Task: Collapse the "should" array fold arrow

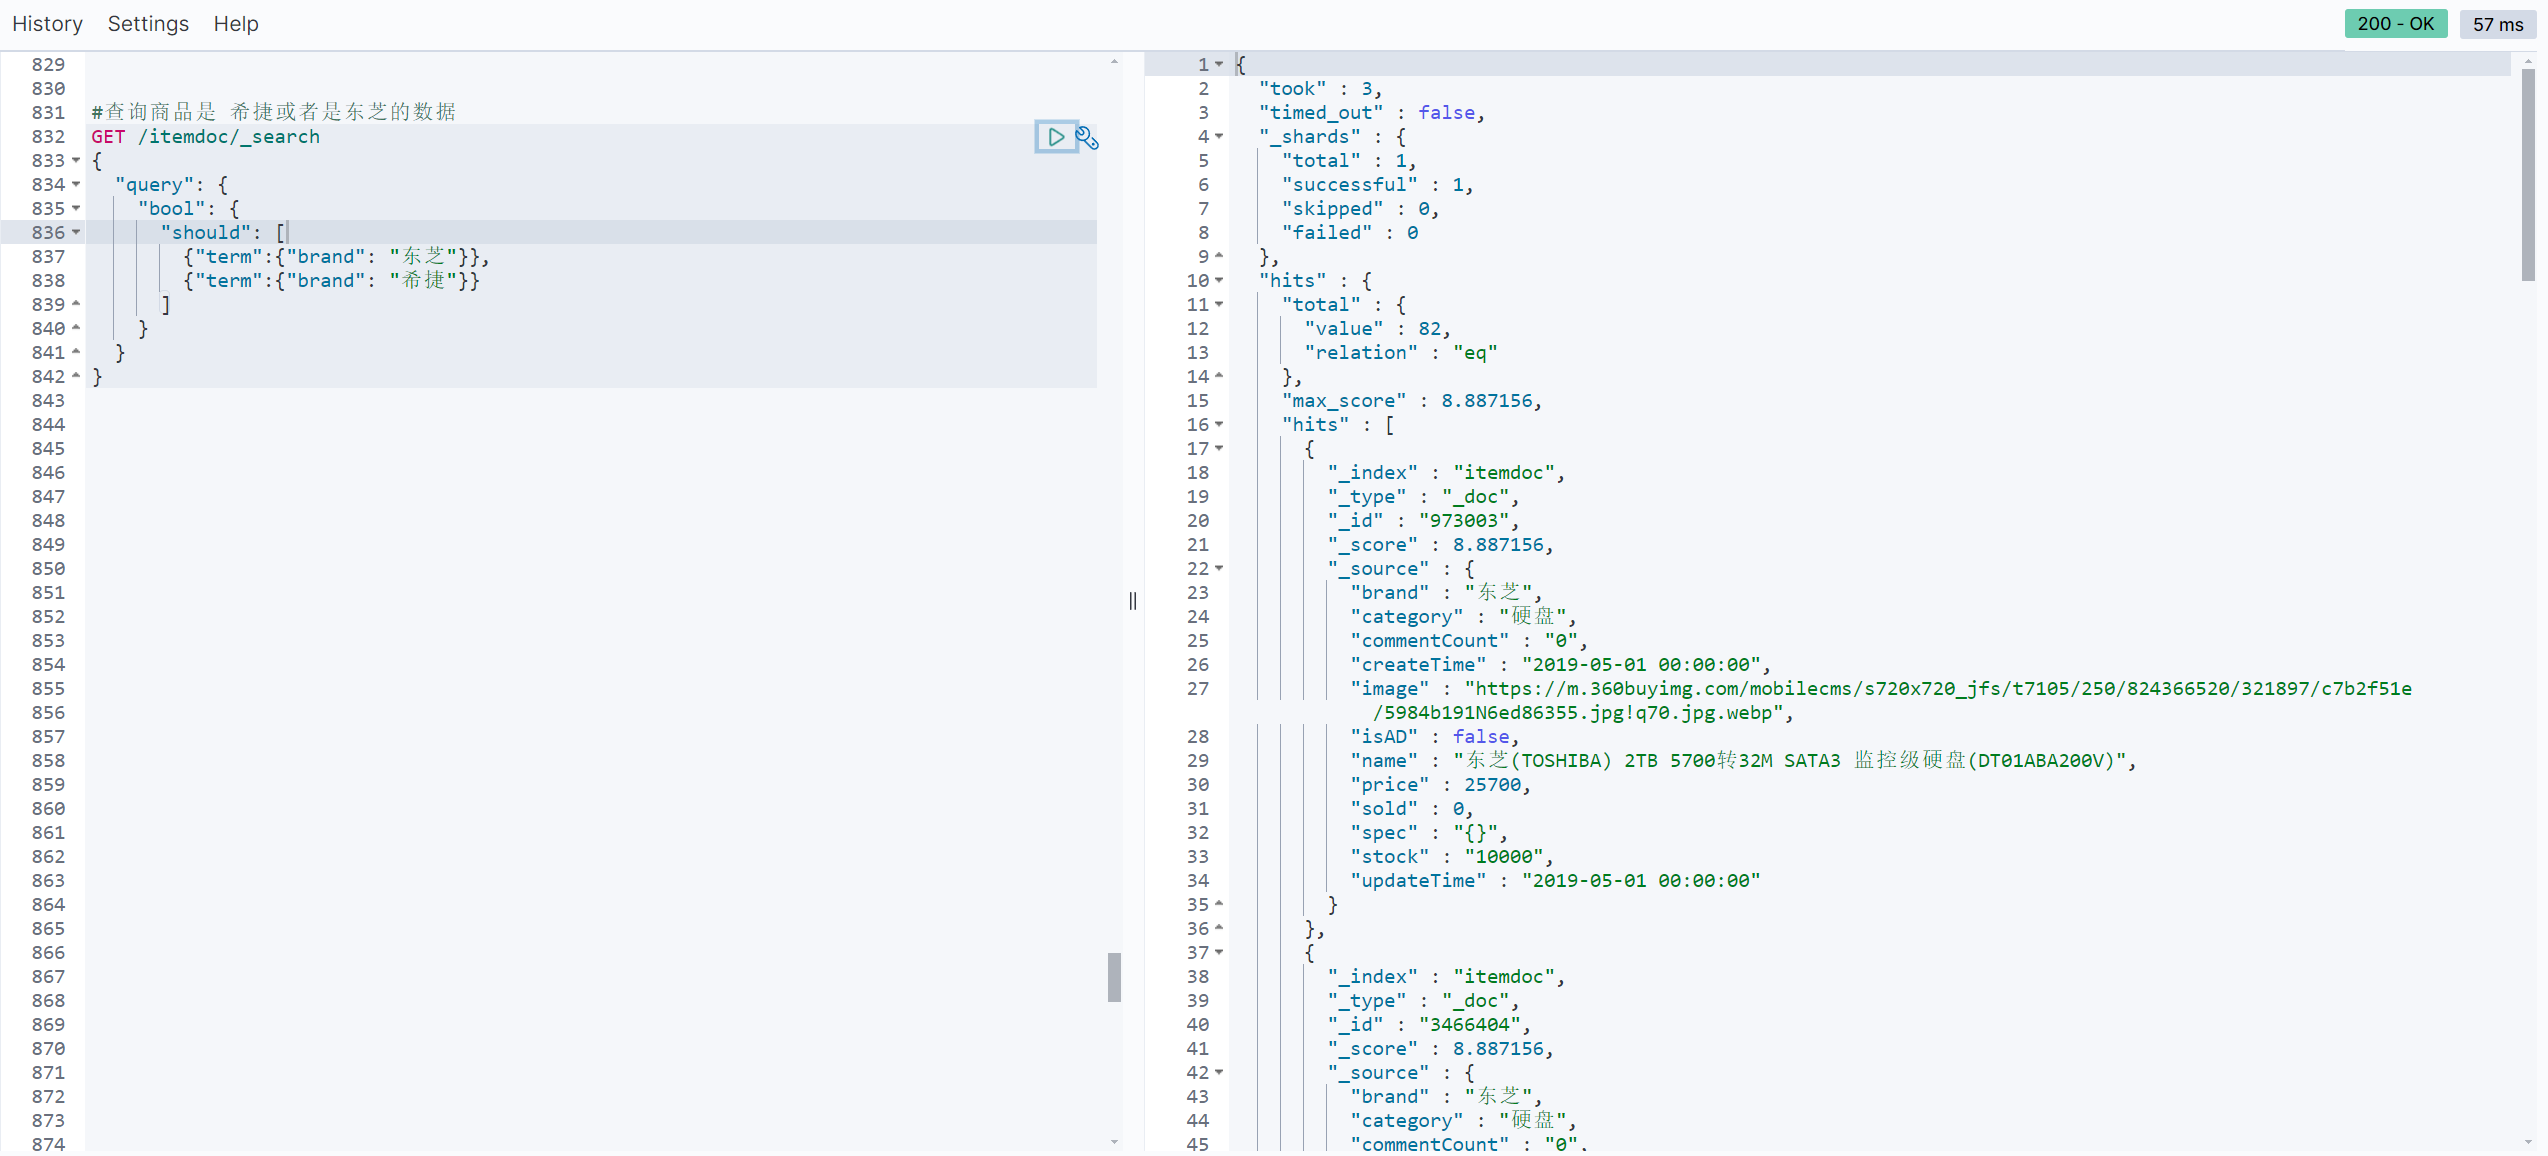Action: (x=76, y=233)
